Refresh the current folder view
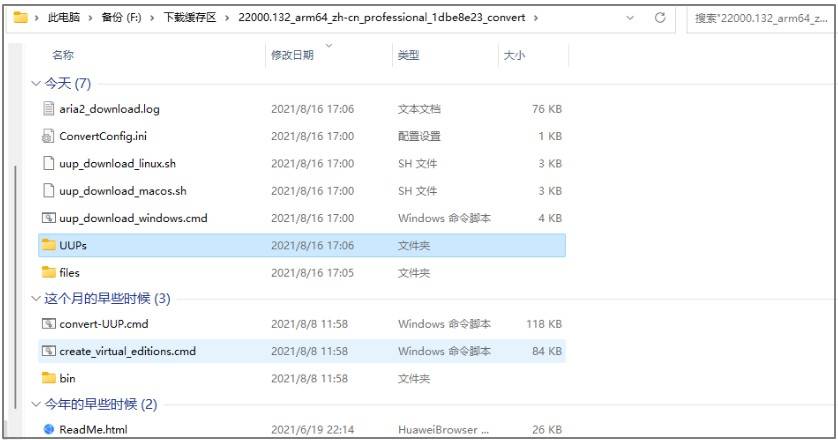 point(660,18)
